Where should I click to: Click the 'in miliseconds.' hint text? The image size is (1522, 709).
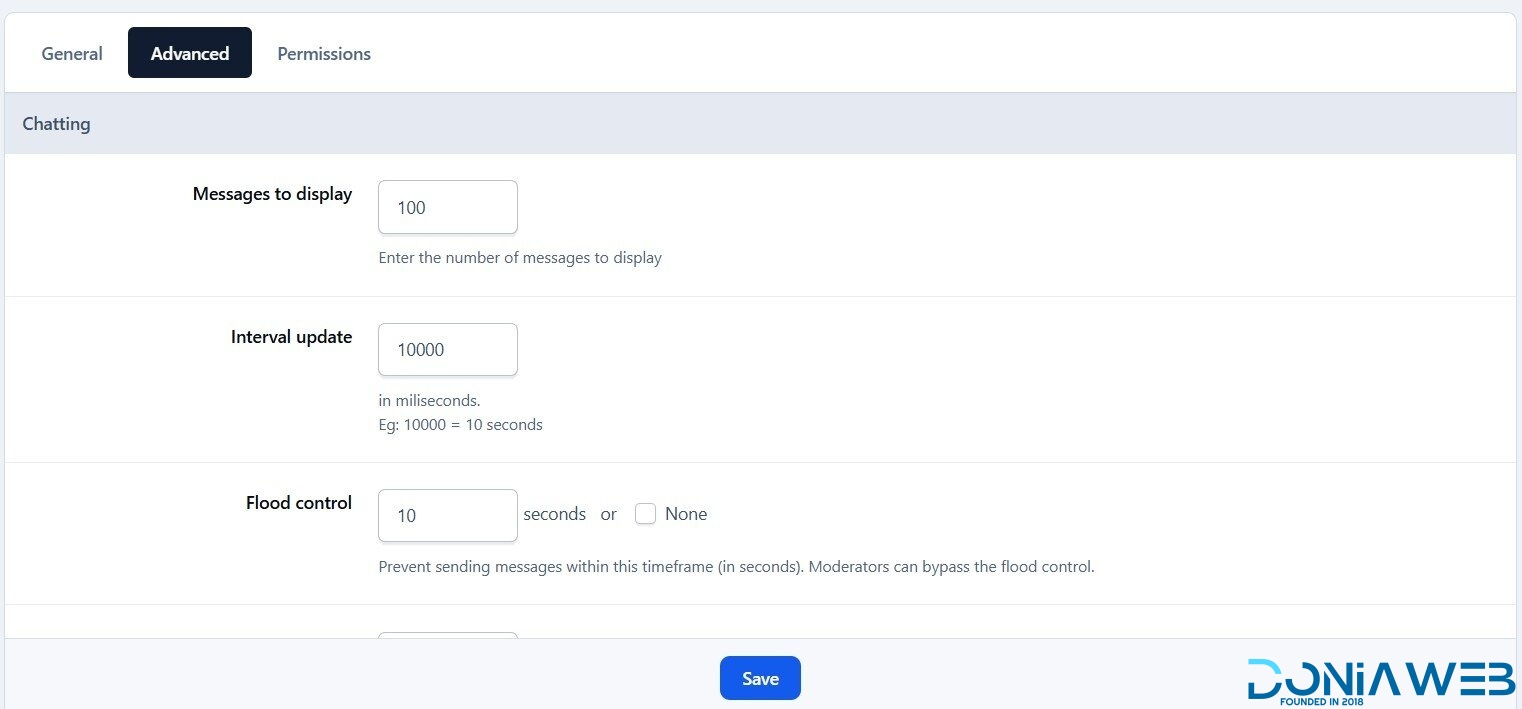pyautogui.click(x=429, y=401)
